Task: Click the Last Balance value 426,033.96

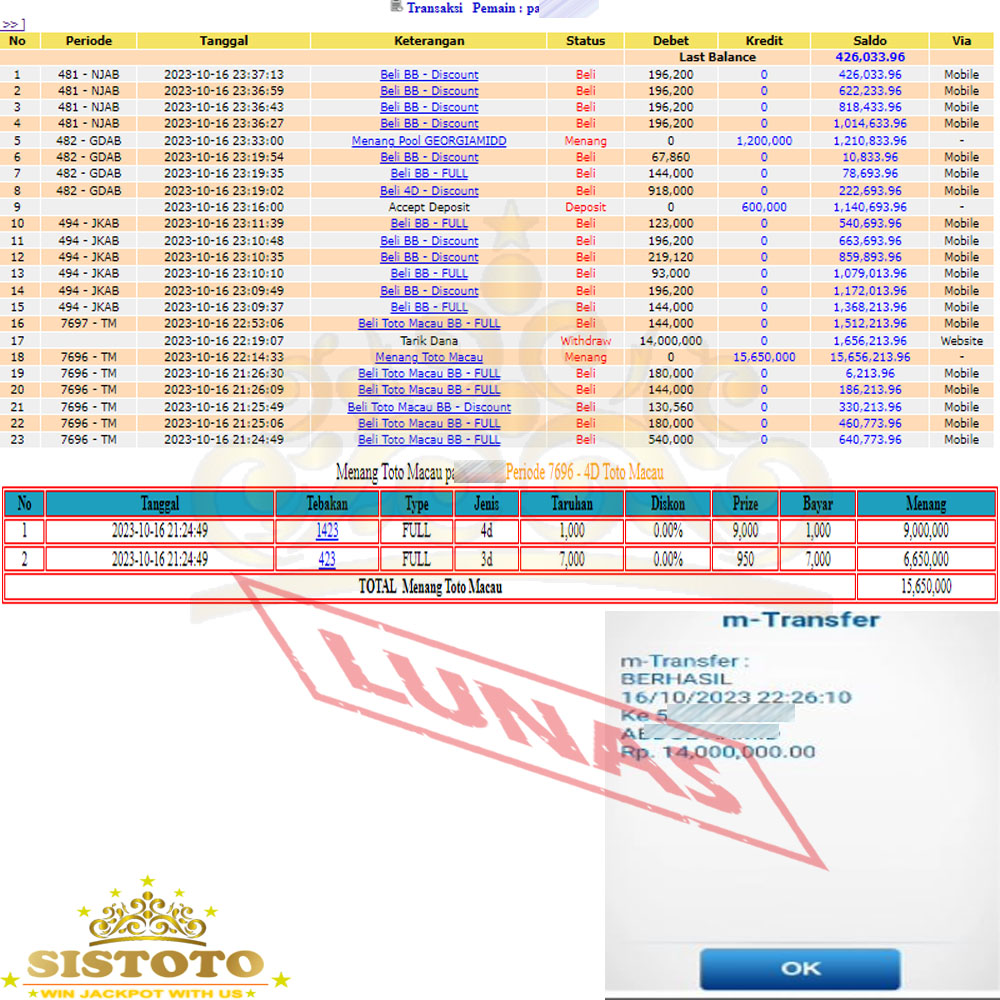Action: click(x=870, y=57)
